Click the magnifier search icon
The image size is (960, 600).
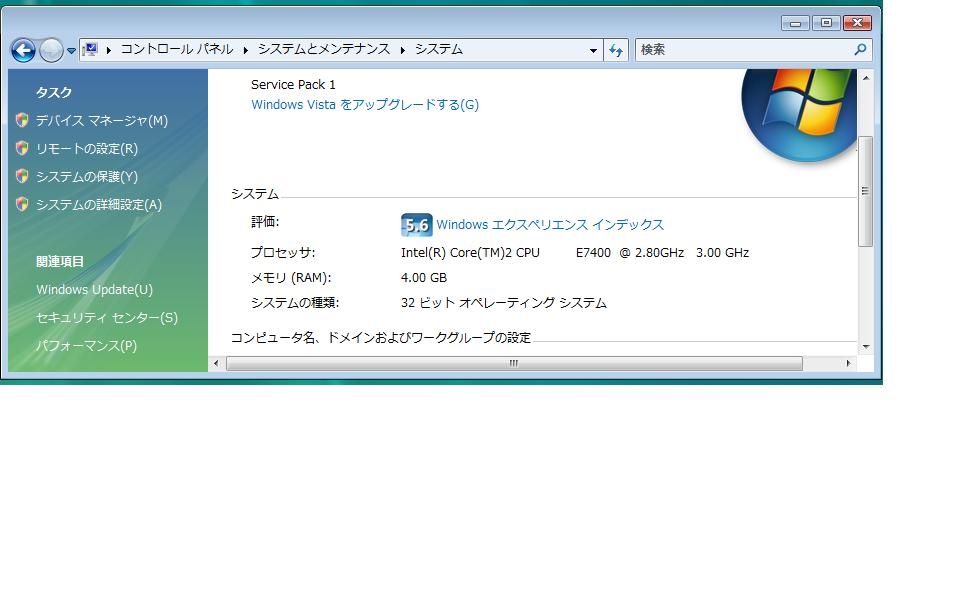click(x=861, y=50)
